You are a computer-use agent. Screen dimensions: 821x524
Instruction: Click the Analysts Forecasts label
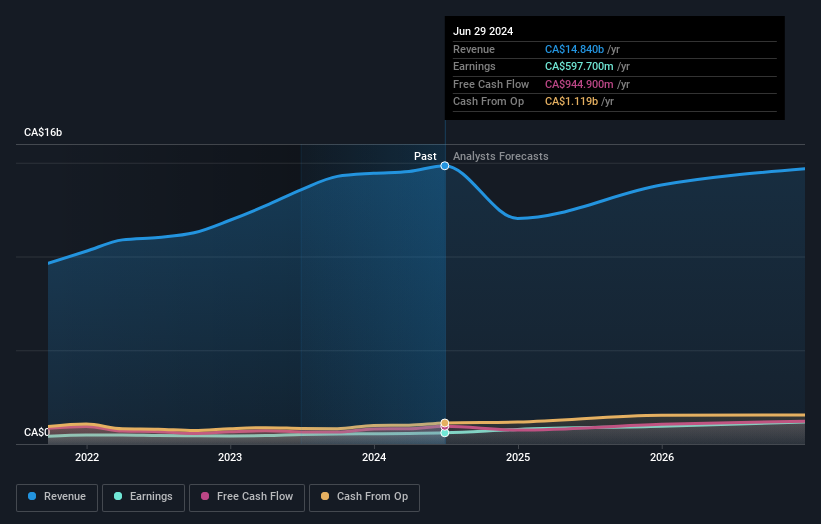point(501,156)
